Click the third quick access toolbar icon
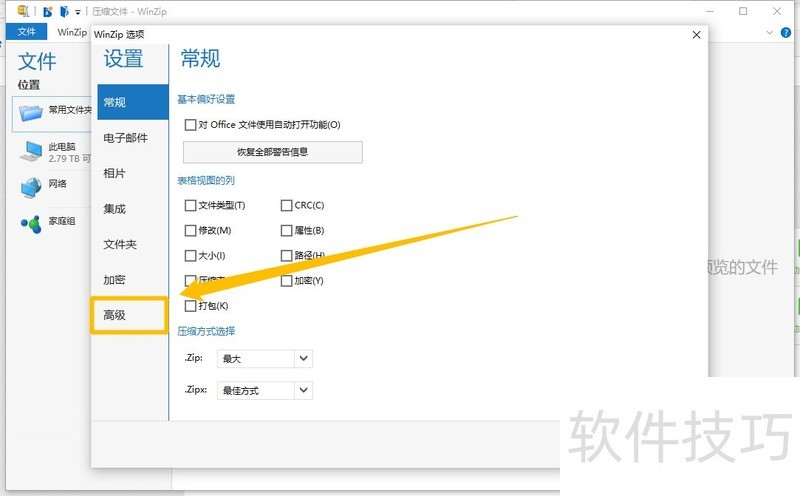This screenshot has width=800, height=496. [x=64, y=12]
